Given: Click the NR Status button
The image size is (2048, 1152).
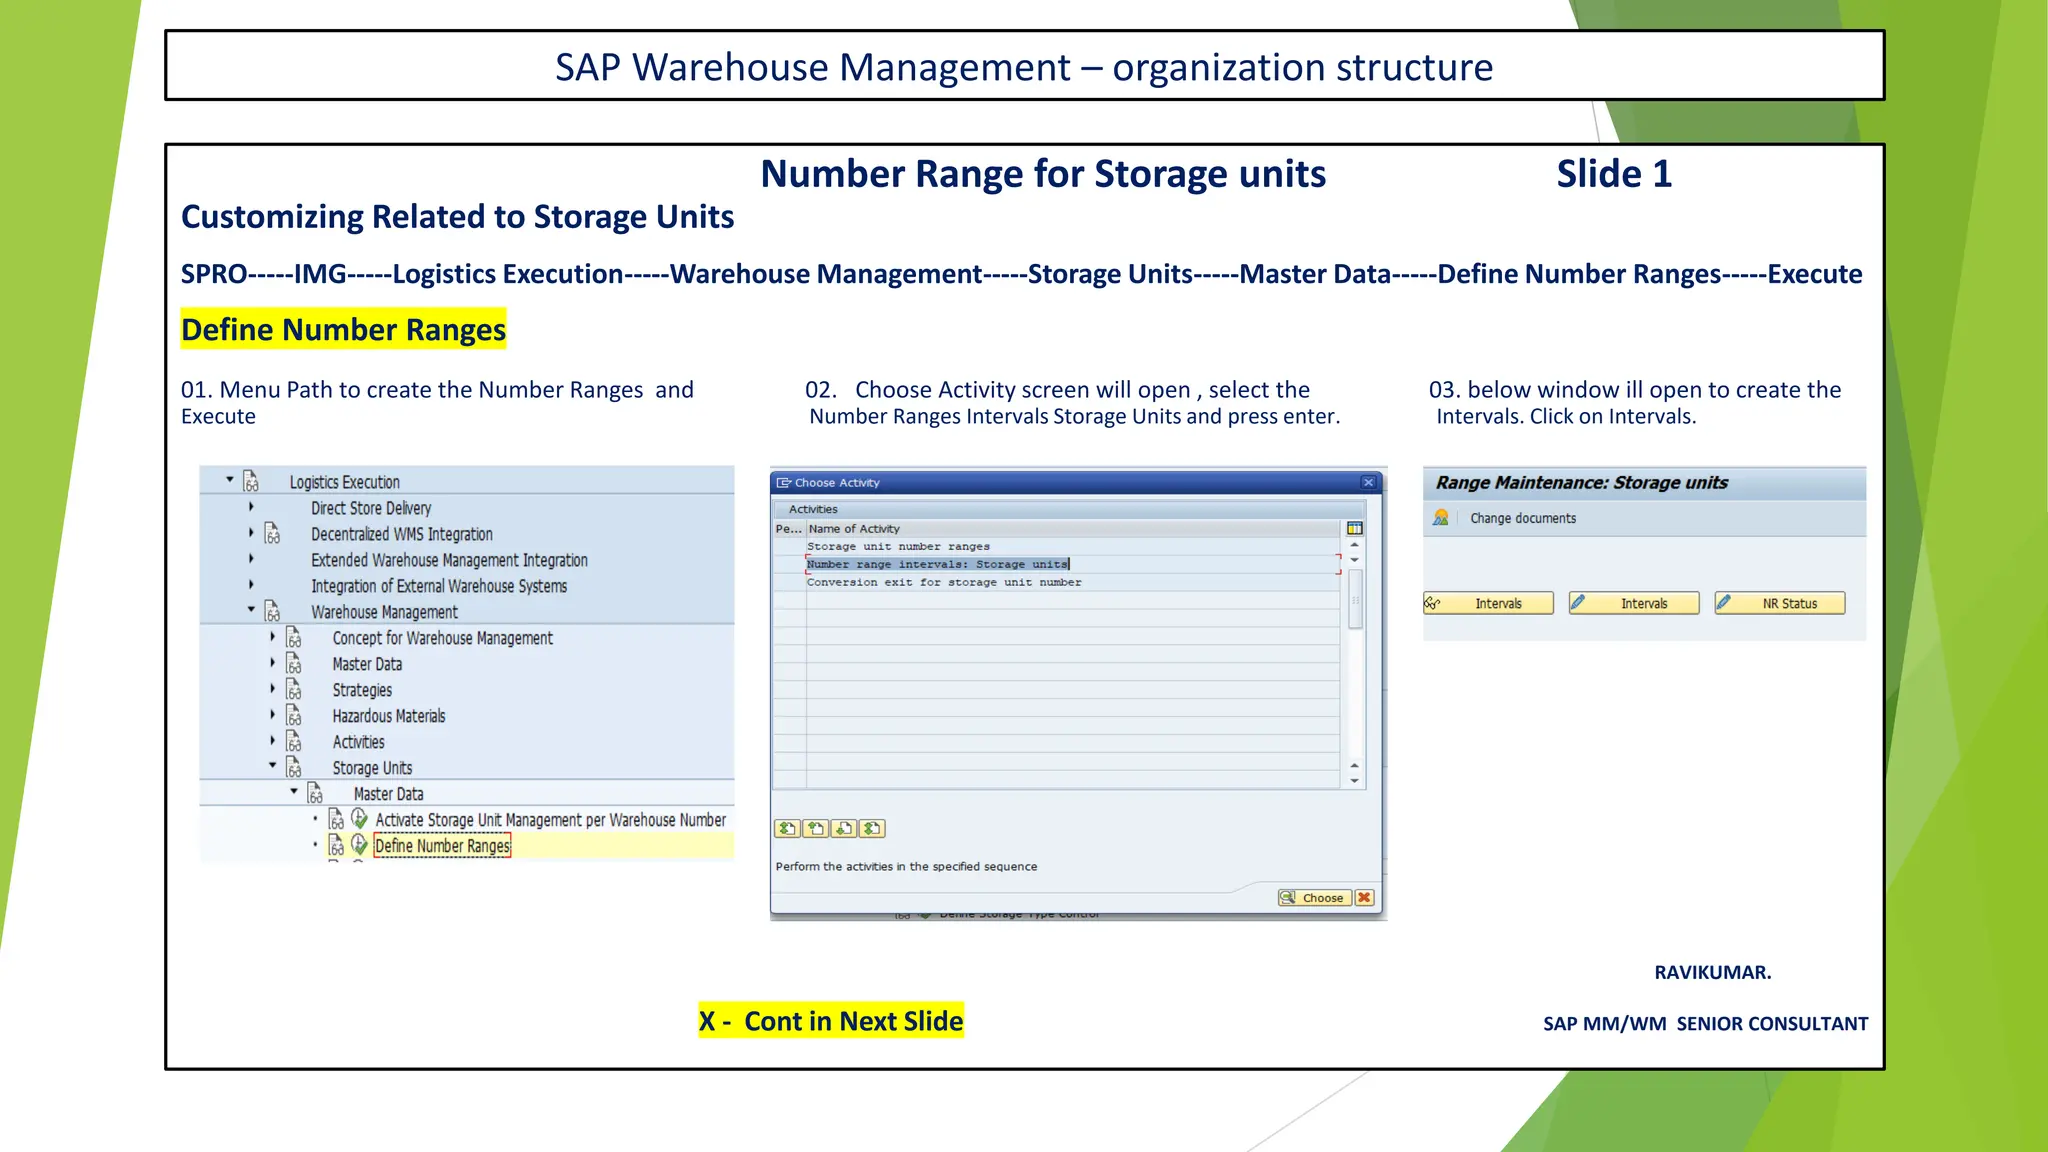Looking at the screenshot, I should pos(1780,603).
